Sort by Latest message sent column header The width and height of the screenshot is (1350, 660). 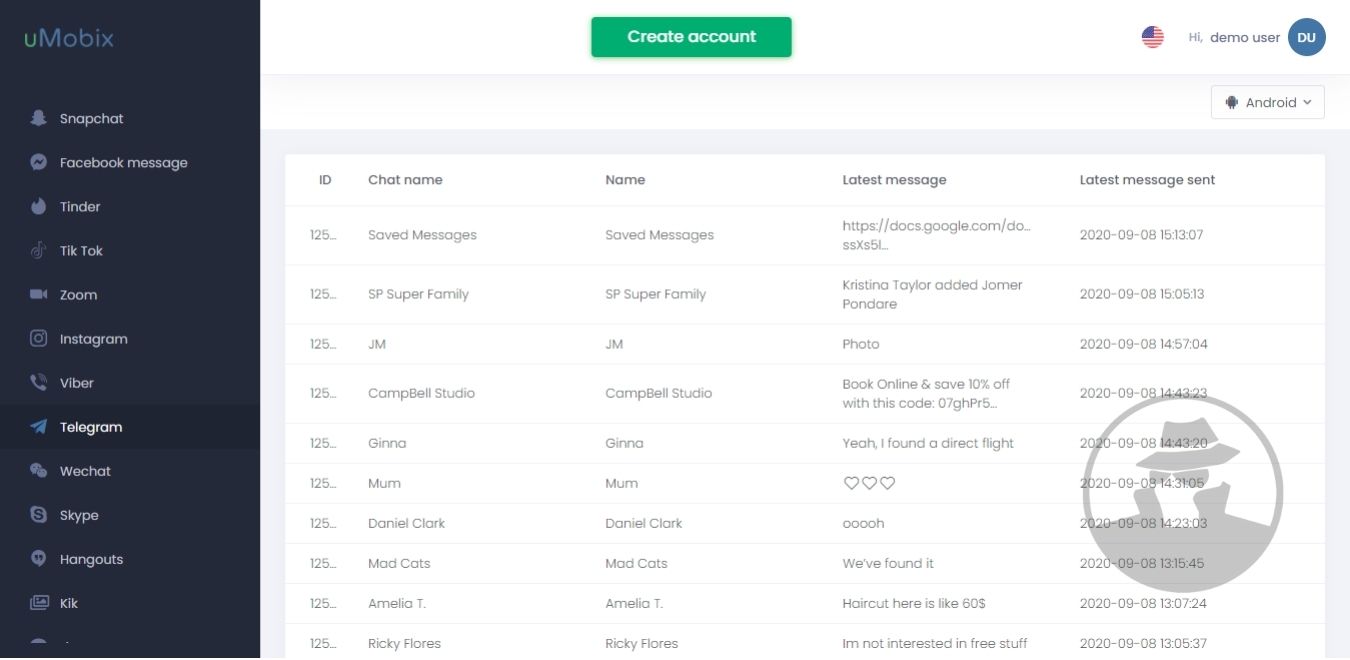coord(1147,180)
